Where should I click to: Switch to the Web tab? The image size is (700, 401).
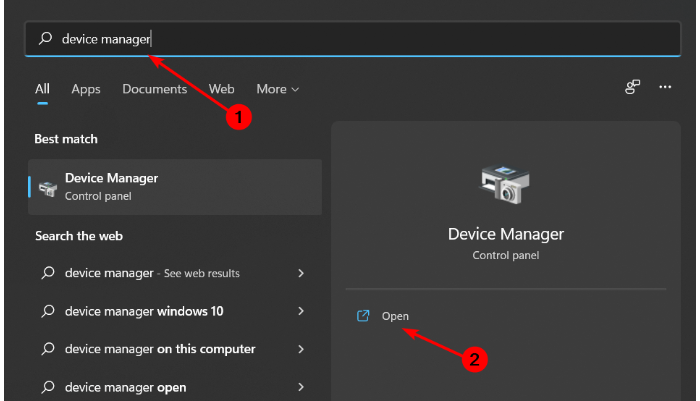click(x=221, y=89)
